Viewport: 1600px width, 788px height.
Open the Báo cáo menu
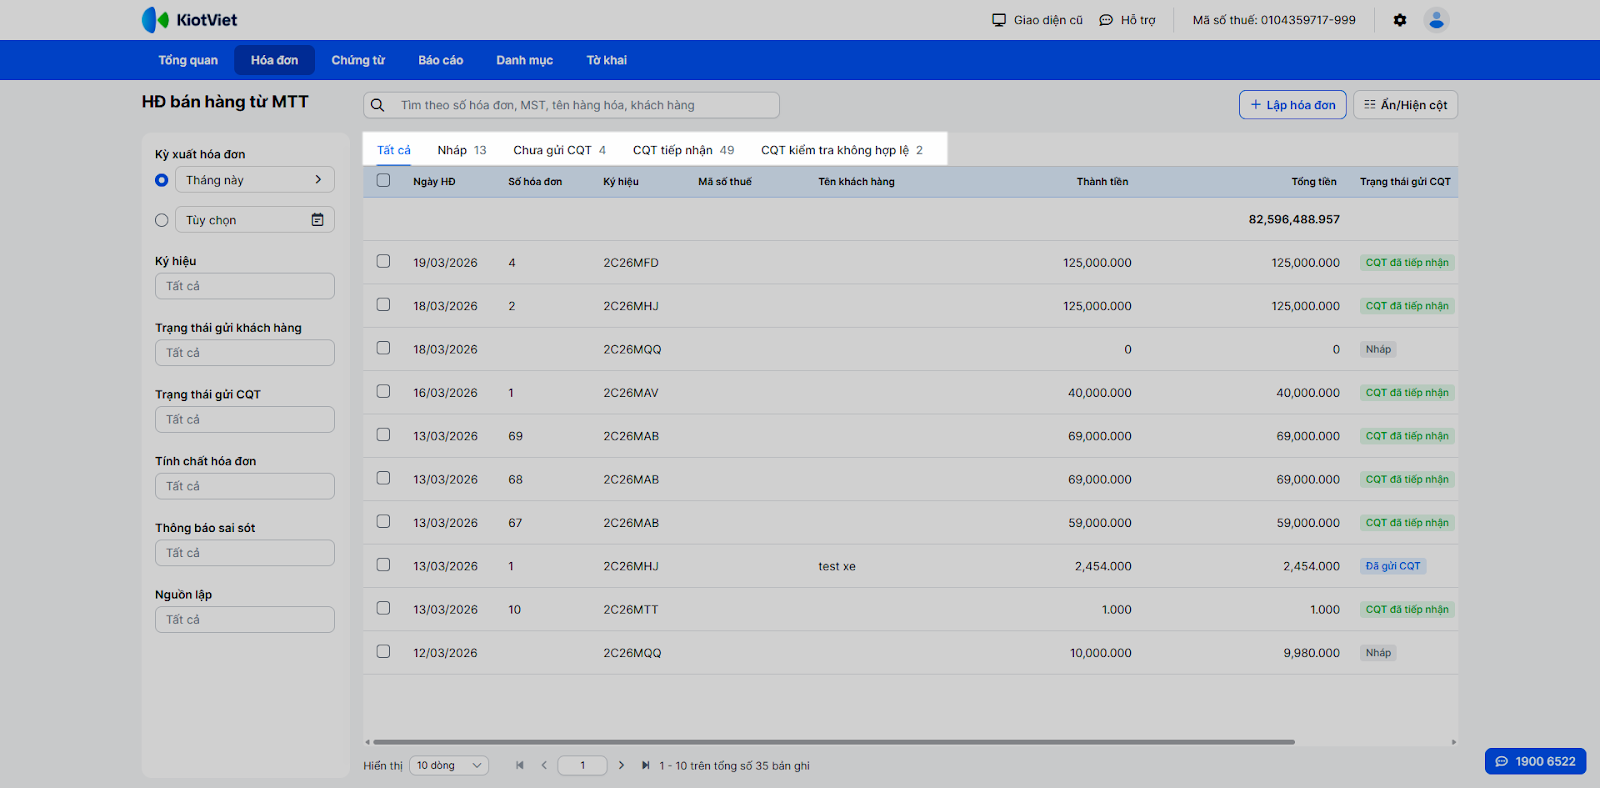click(x=440, y=60)
